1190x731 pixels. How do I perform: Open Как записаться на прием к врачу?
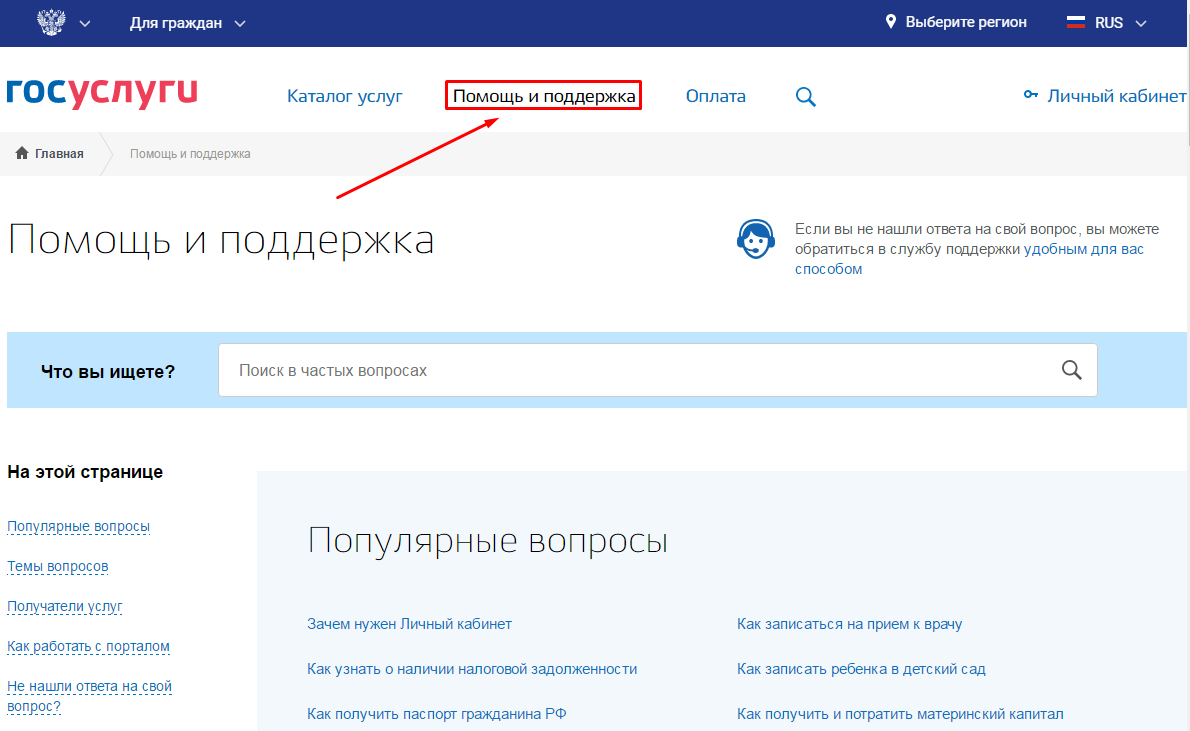pos(849,624)
